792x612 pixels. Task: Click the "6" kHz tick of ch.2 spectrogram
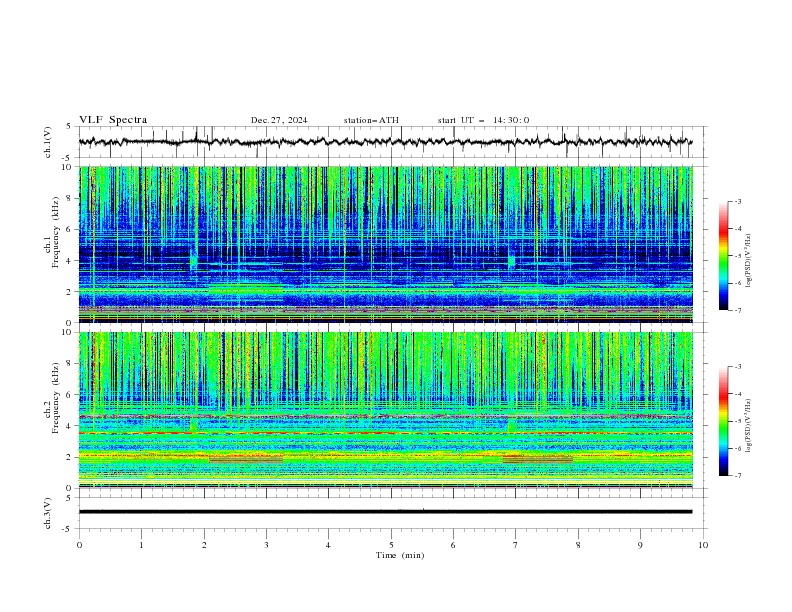coord(71,395)
